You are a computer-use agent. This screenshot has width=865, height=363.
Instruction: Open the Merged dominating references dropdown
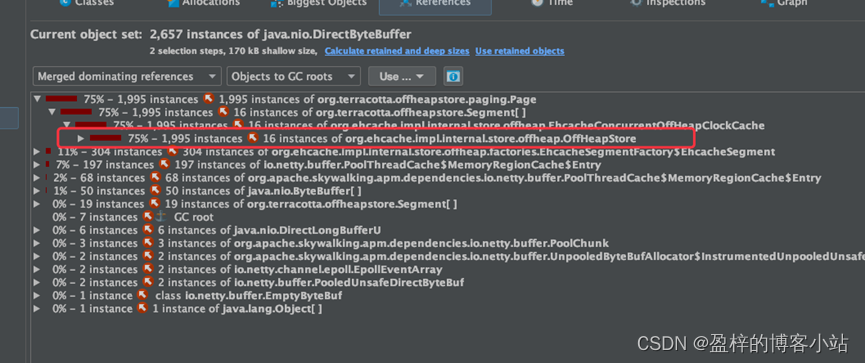(x=127, y=76)
